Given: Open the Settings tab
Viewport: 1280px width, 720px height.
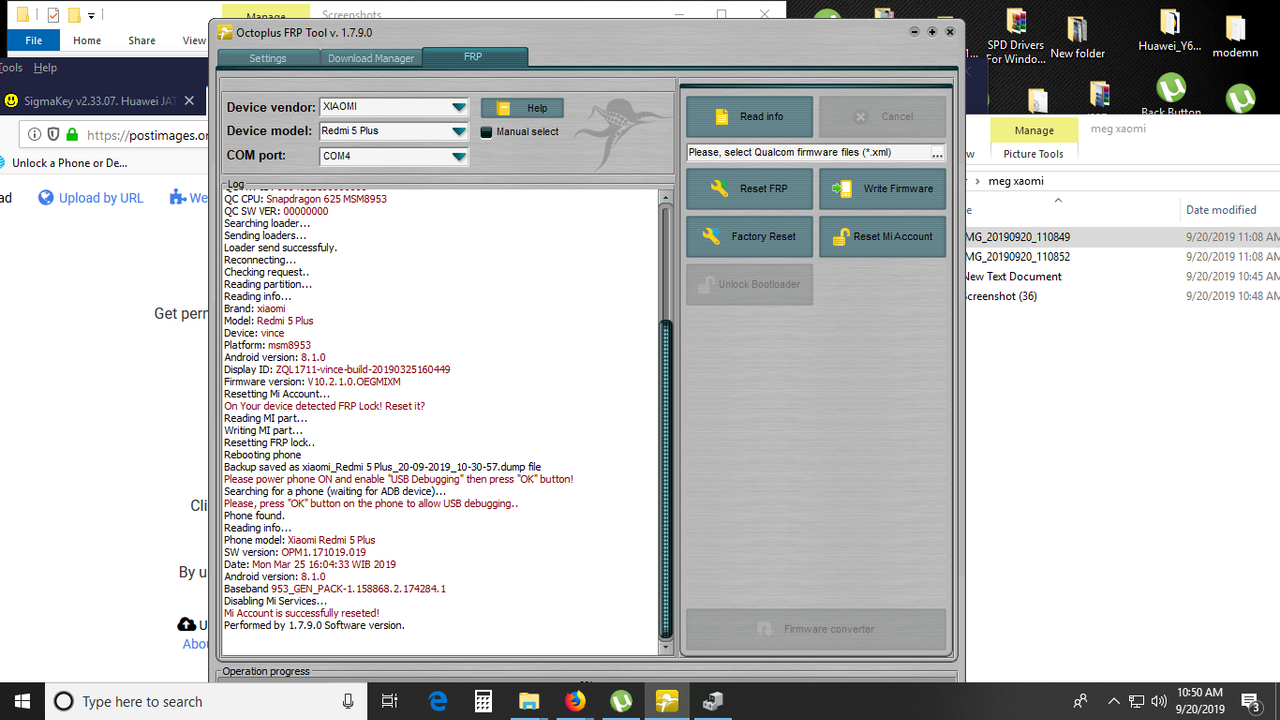Looking at the screenshot, I should coord(268,57).
